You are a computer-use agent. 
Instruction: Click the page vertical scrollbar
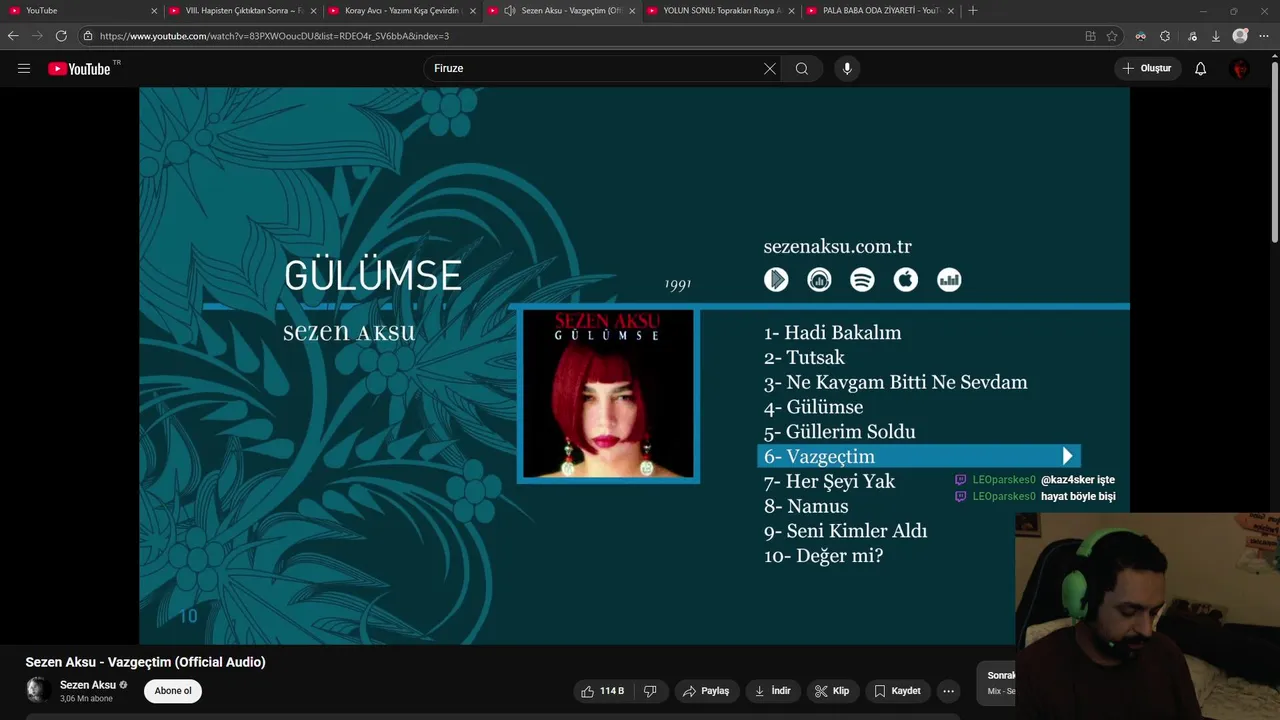[x=1274, y=150]
